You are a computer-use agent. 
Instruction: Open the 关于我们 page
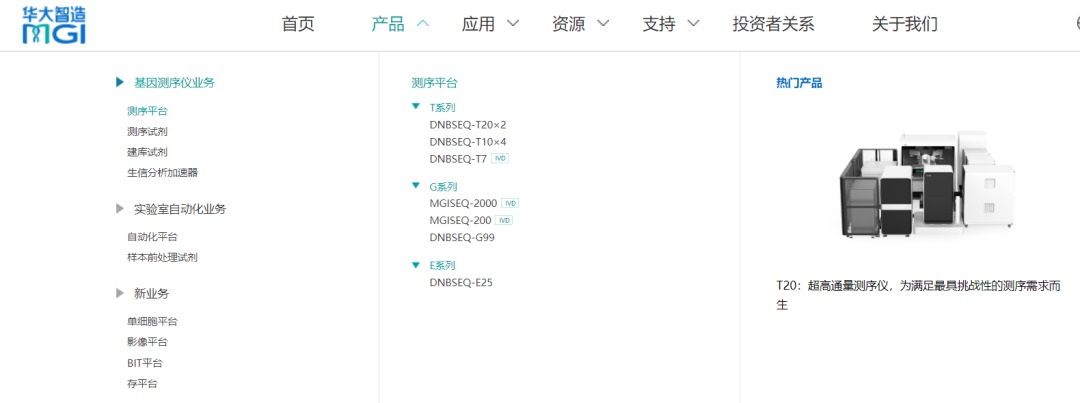coord(904,24)
